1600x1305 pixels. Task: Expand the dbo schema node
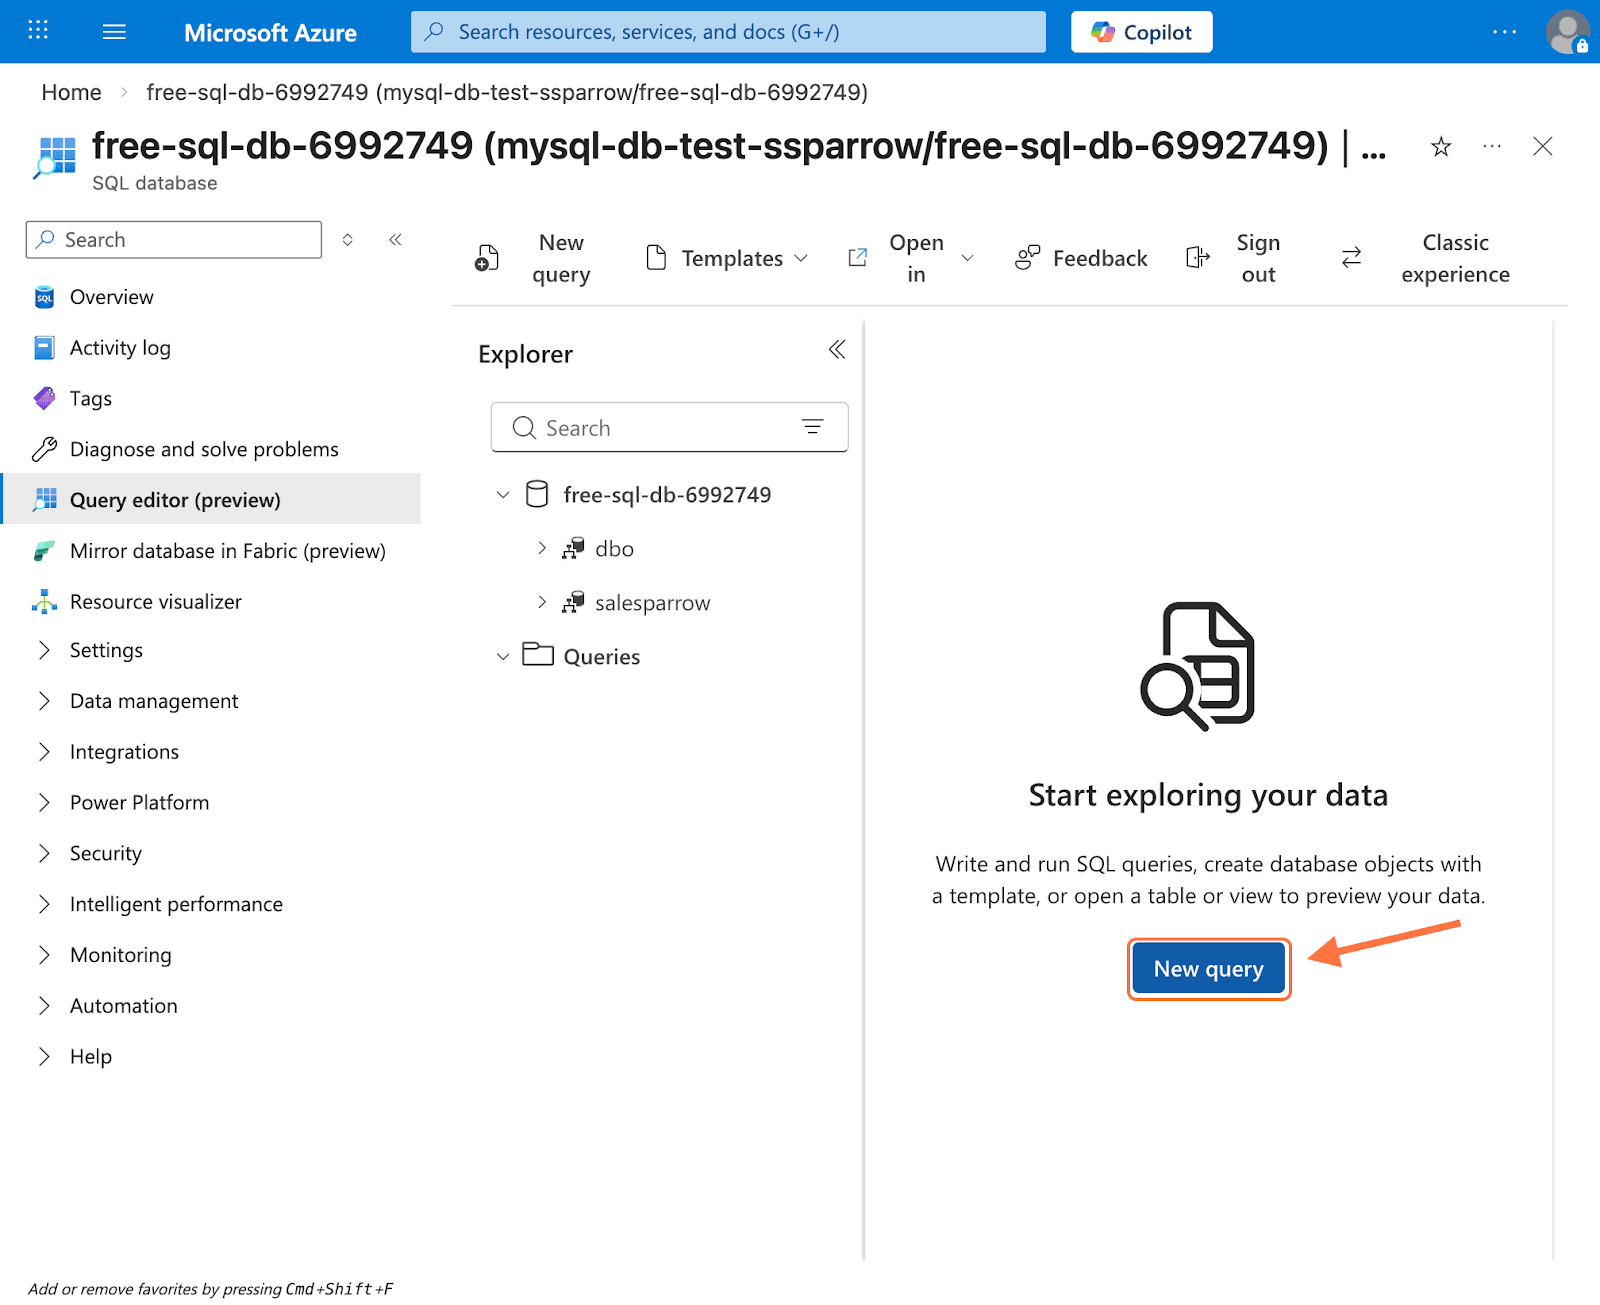pyautogui.click(x=542, y=548)
